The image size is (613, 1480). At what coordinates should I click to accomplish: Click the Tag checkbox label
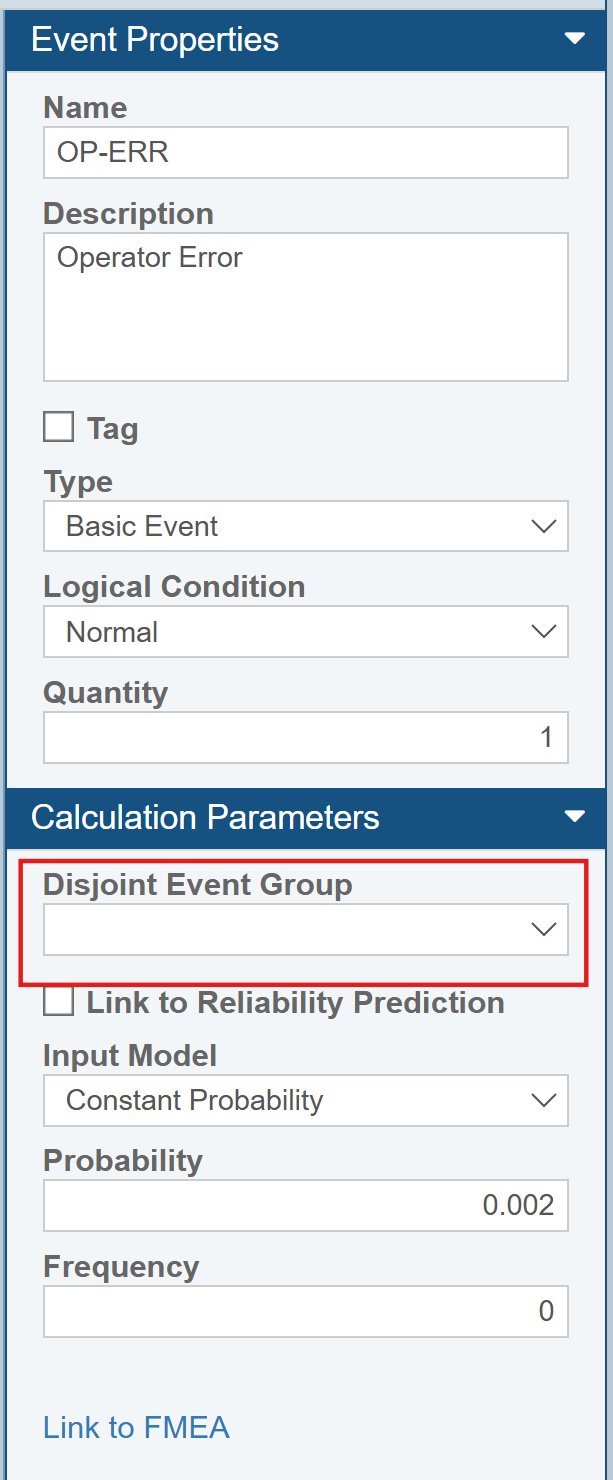[x=112, y=429]
